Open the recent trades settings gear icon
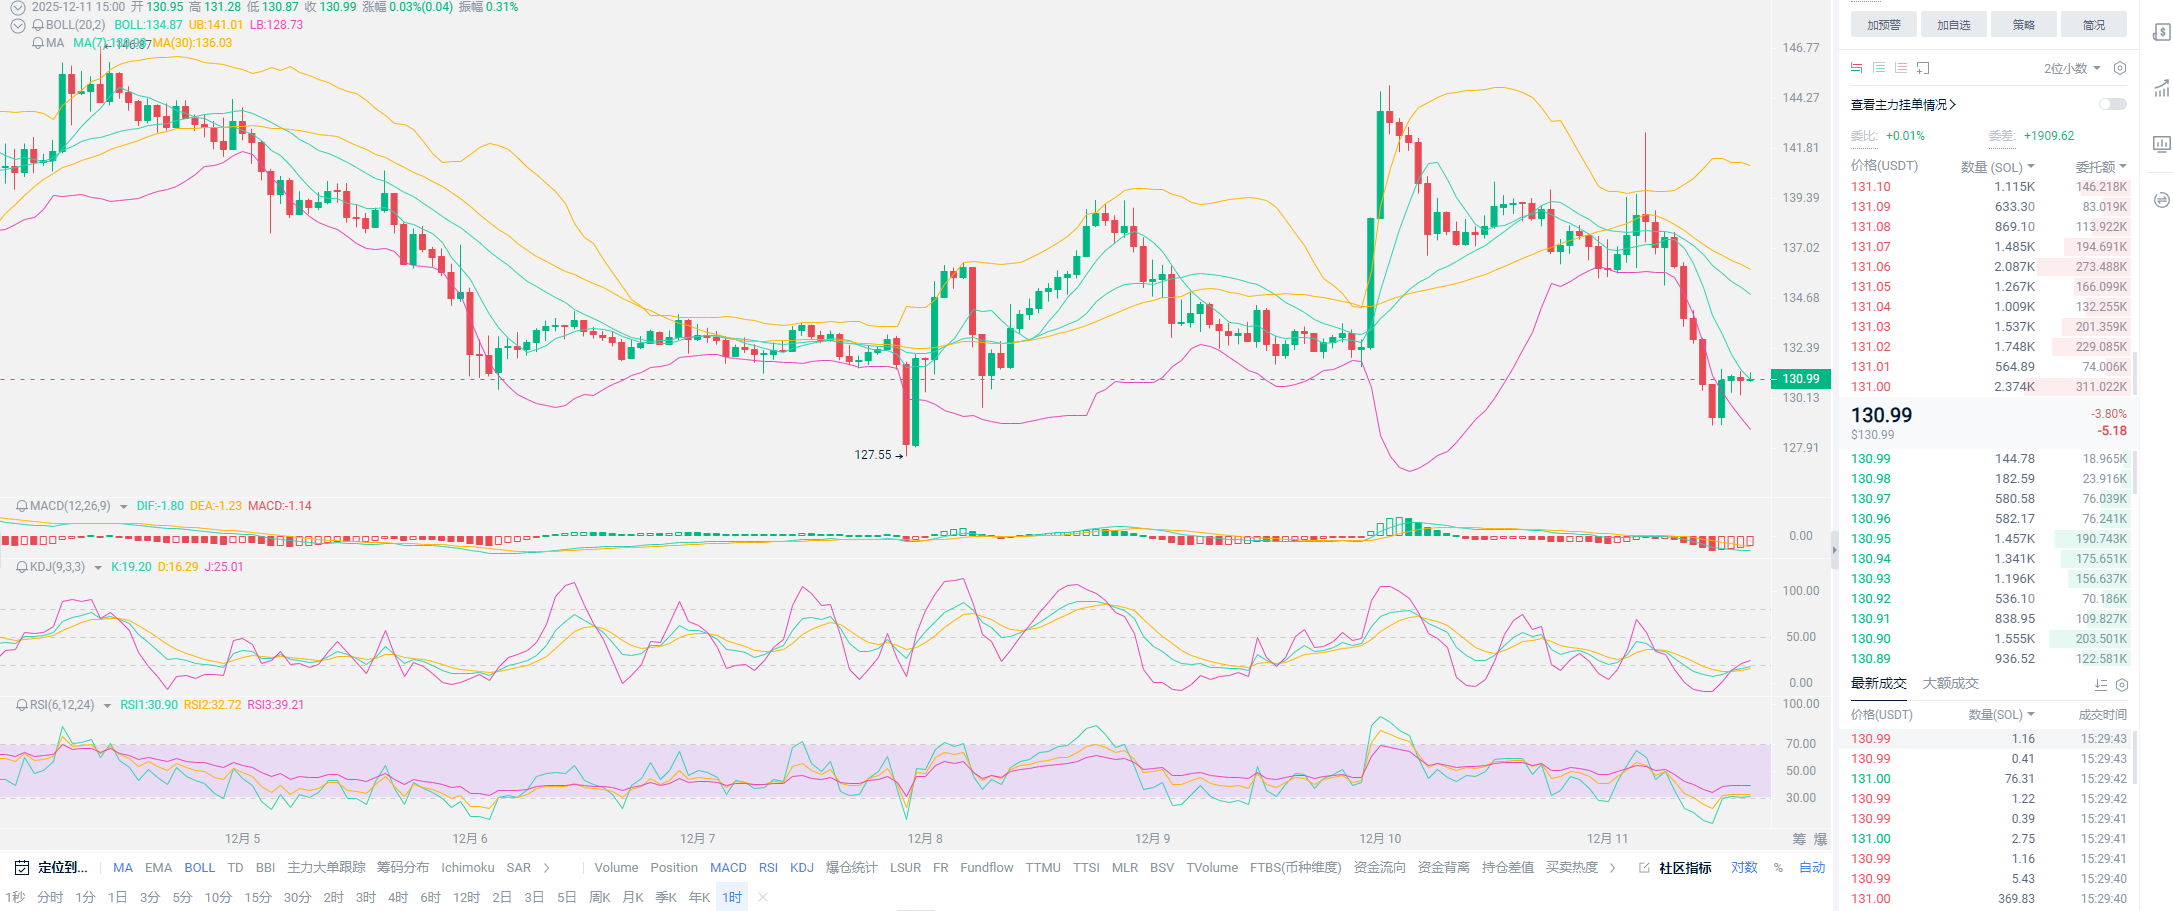Viewport: 2173px width, 911px height. pyautogui.click(x=2122, y=685)
